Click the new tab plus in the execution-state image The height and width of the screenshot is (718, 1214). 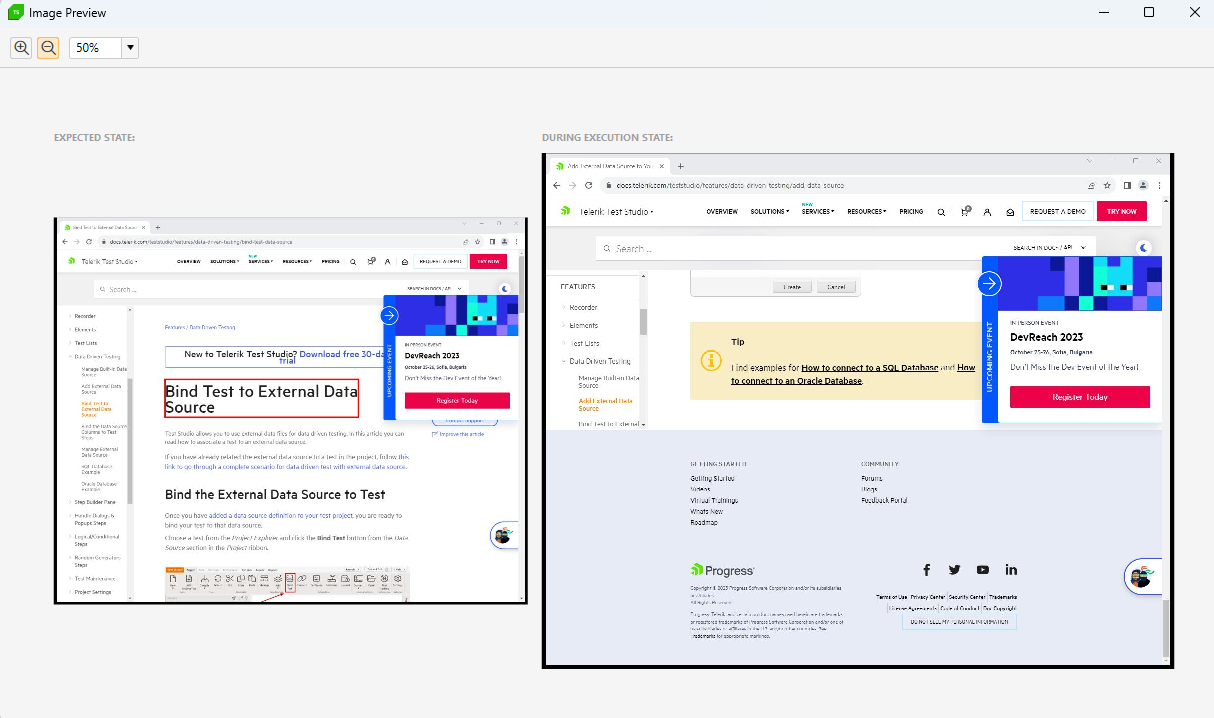click(681, 165)
